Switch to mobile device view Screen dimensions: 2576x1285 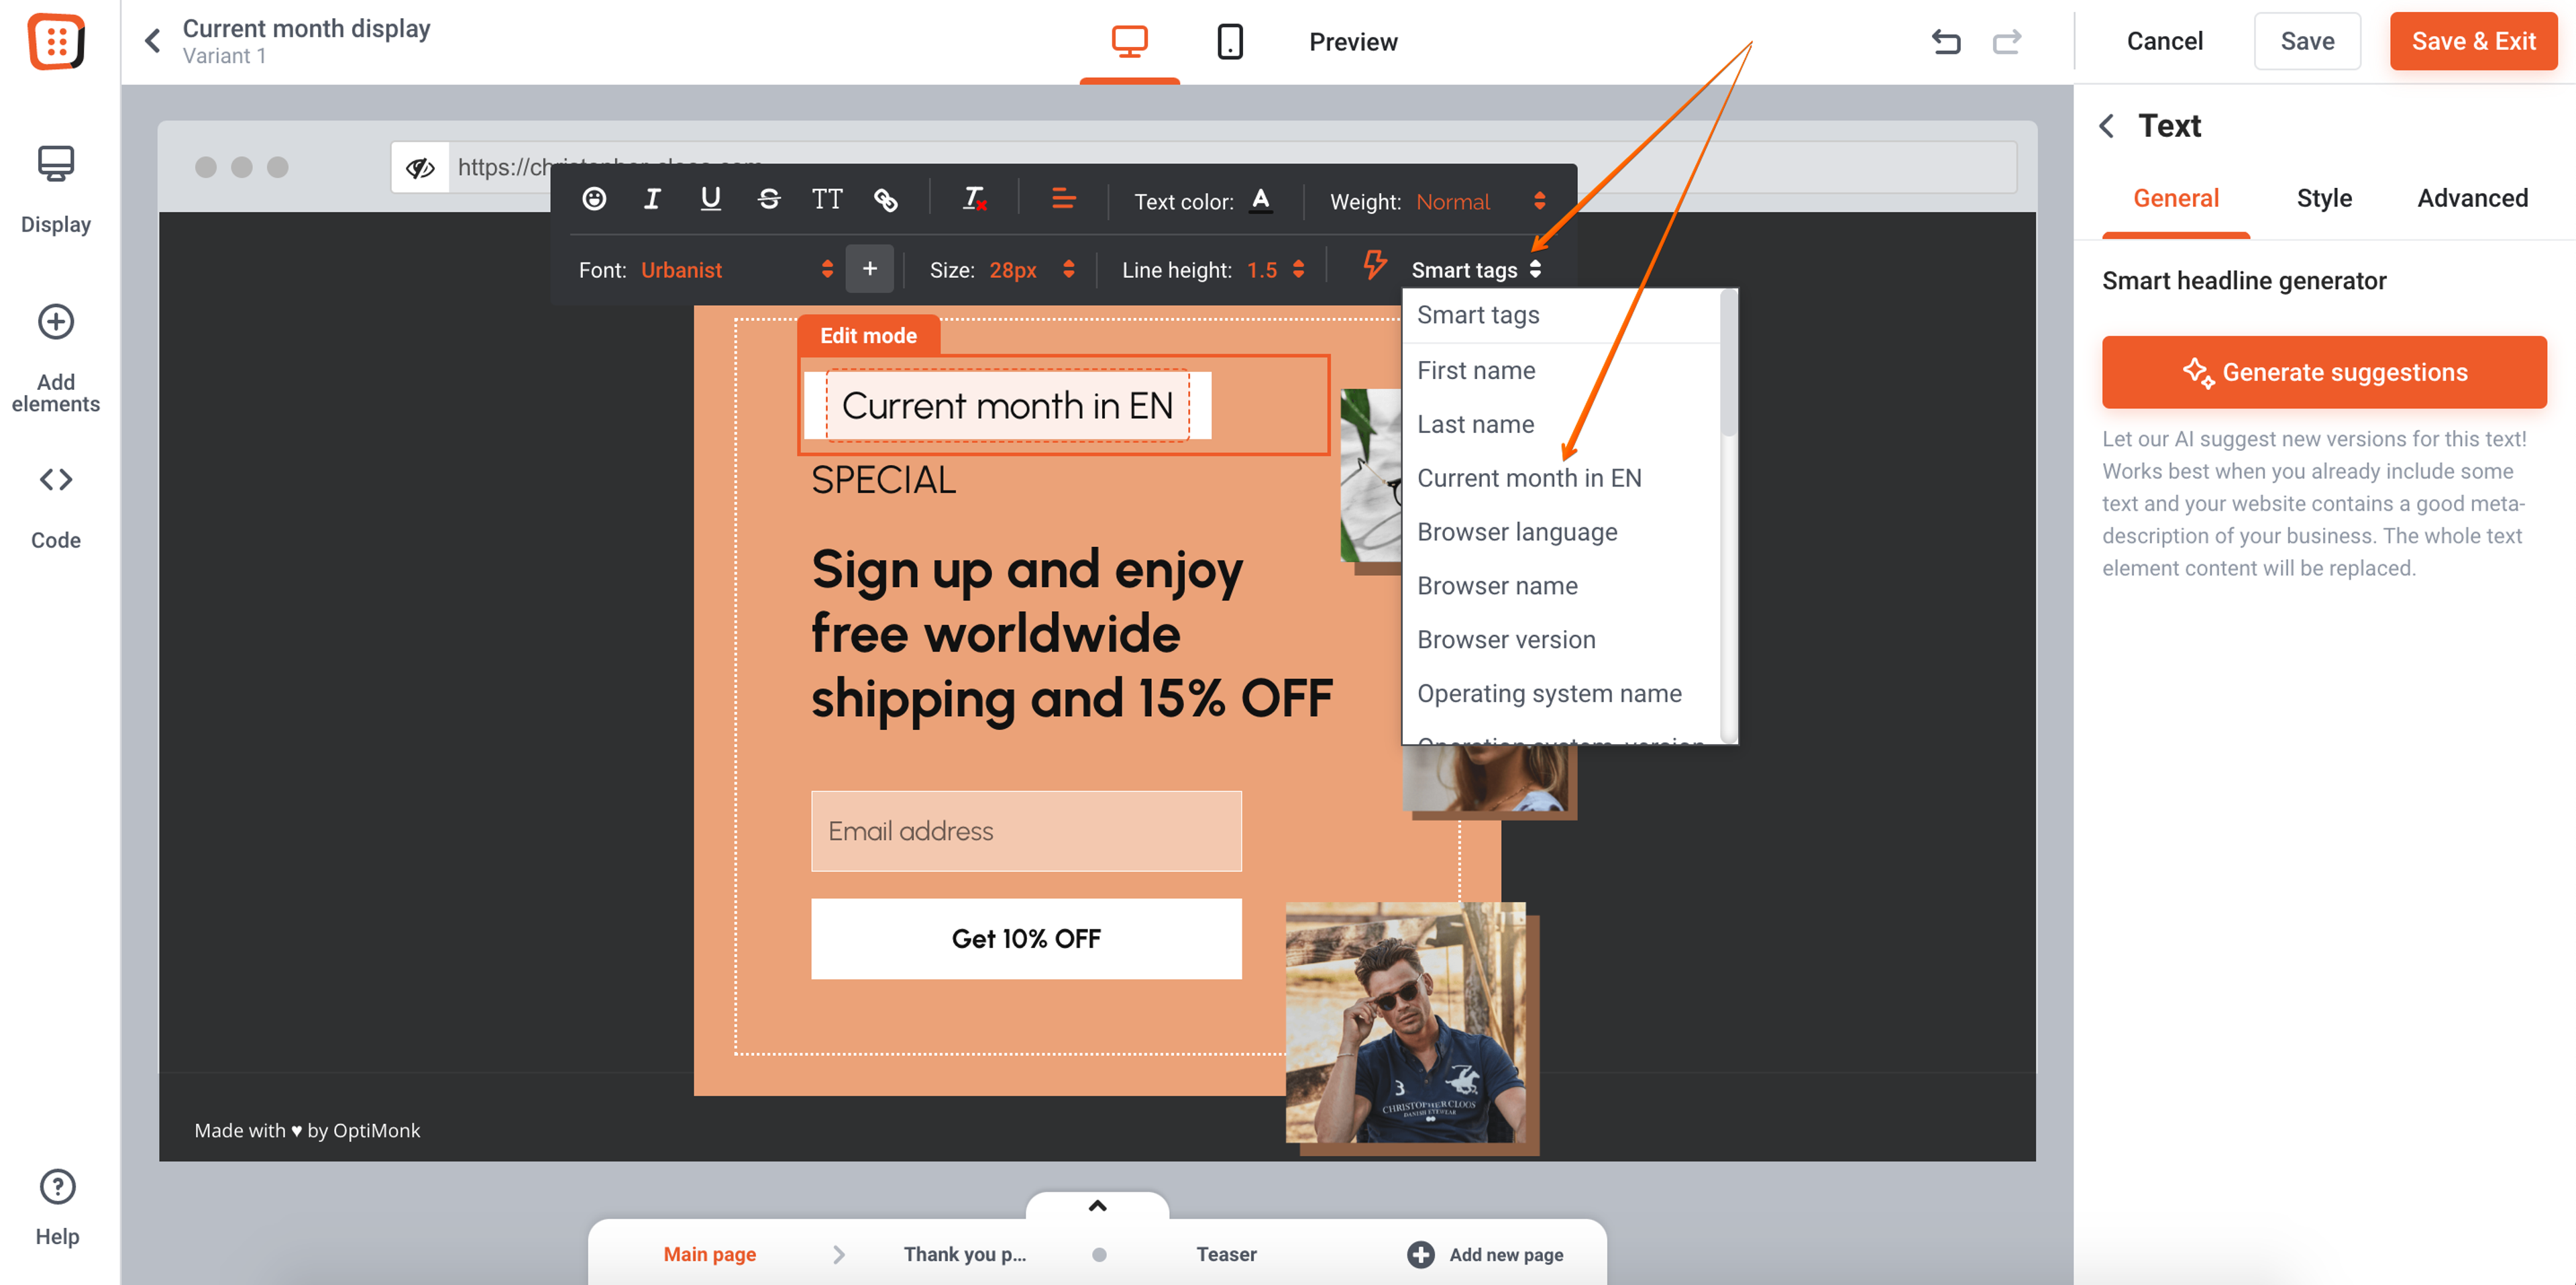click(x=1229, y=41)
